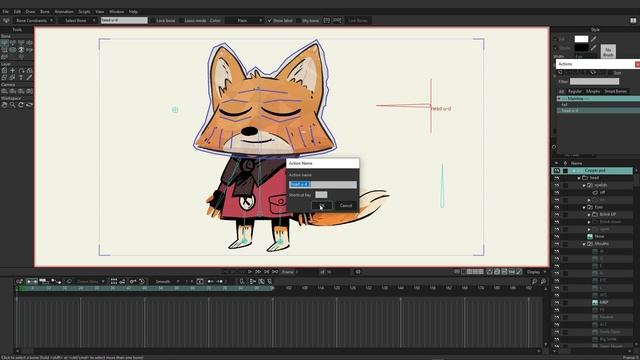Click the new action icon in Actions window

tap(560, 73)
